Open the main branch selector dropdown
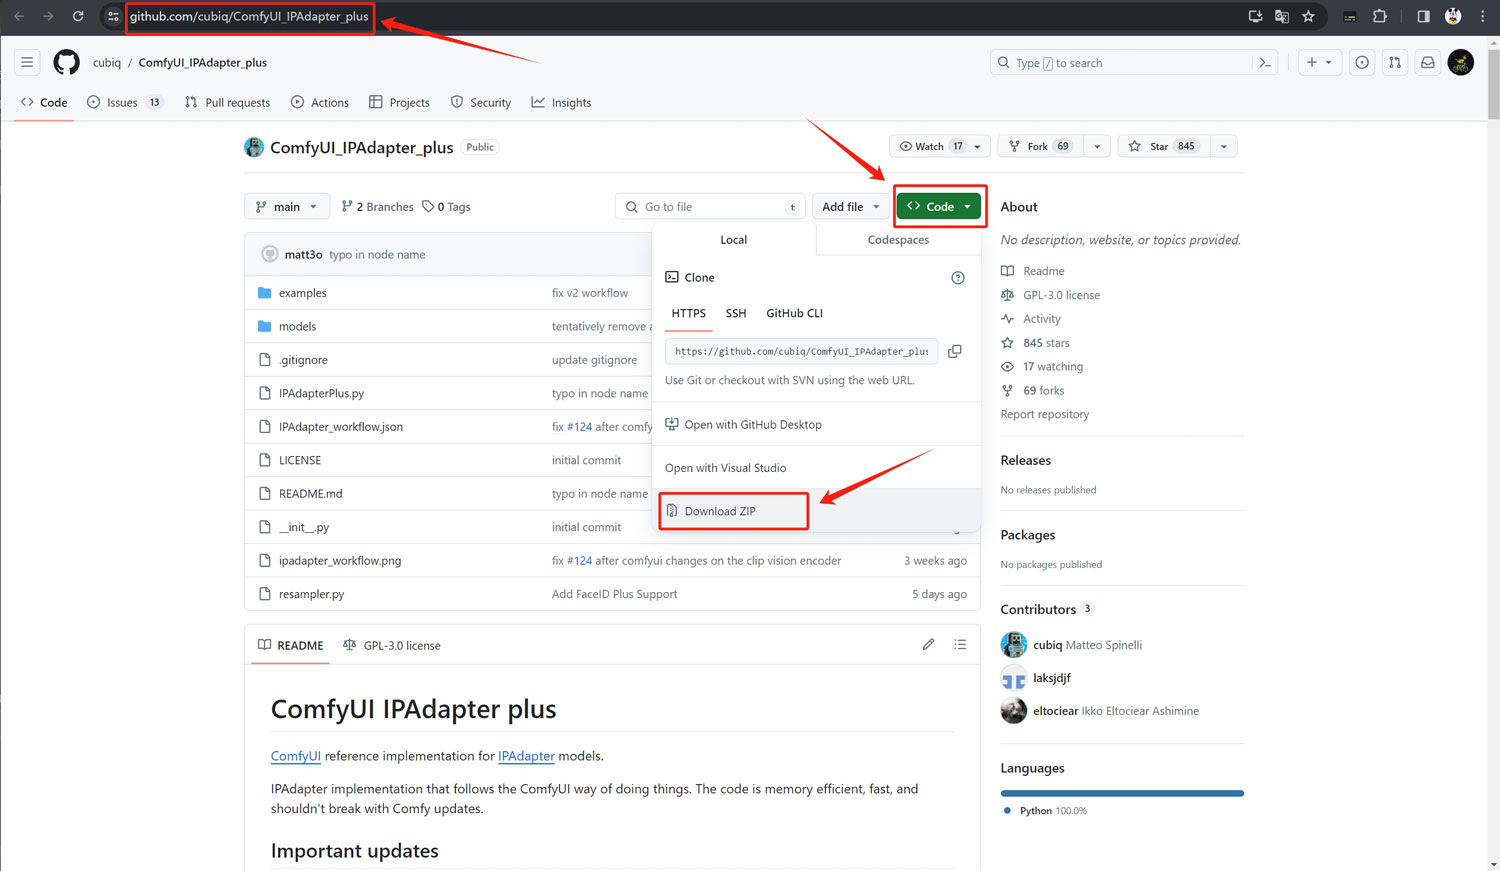 click(287, 207)
